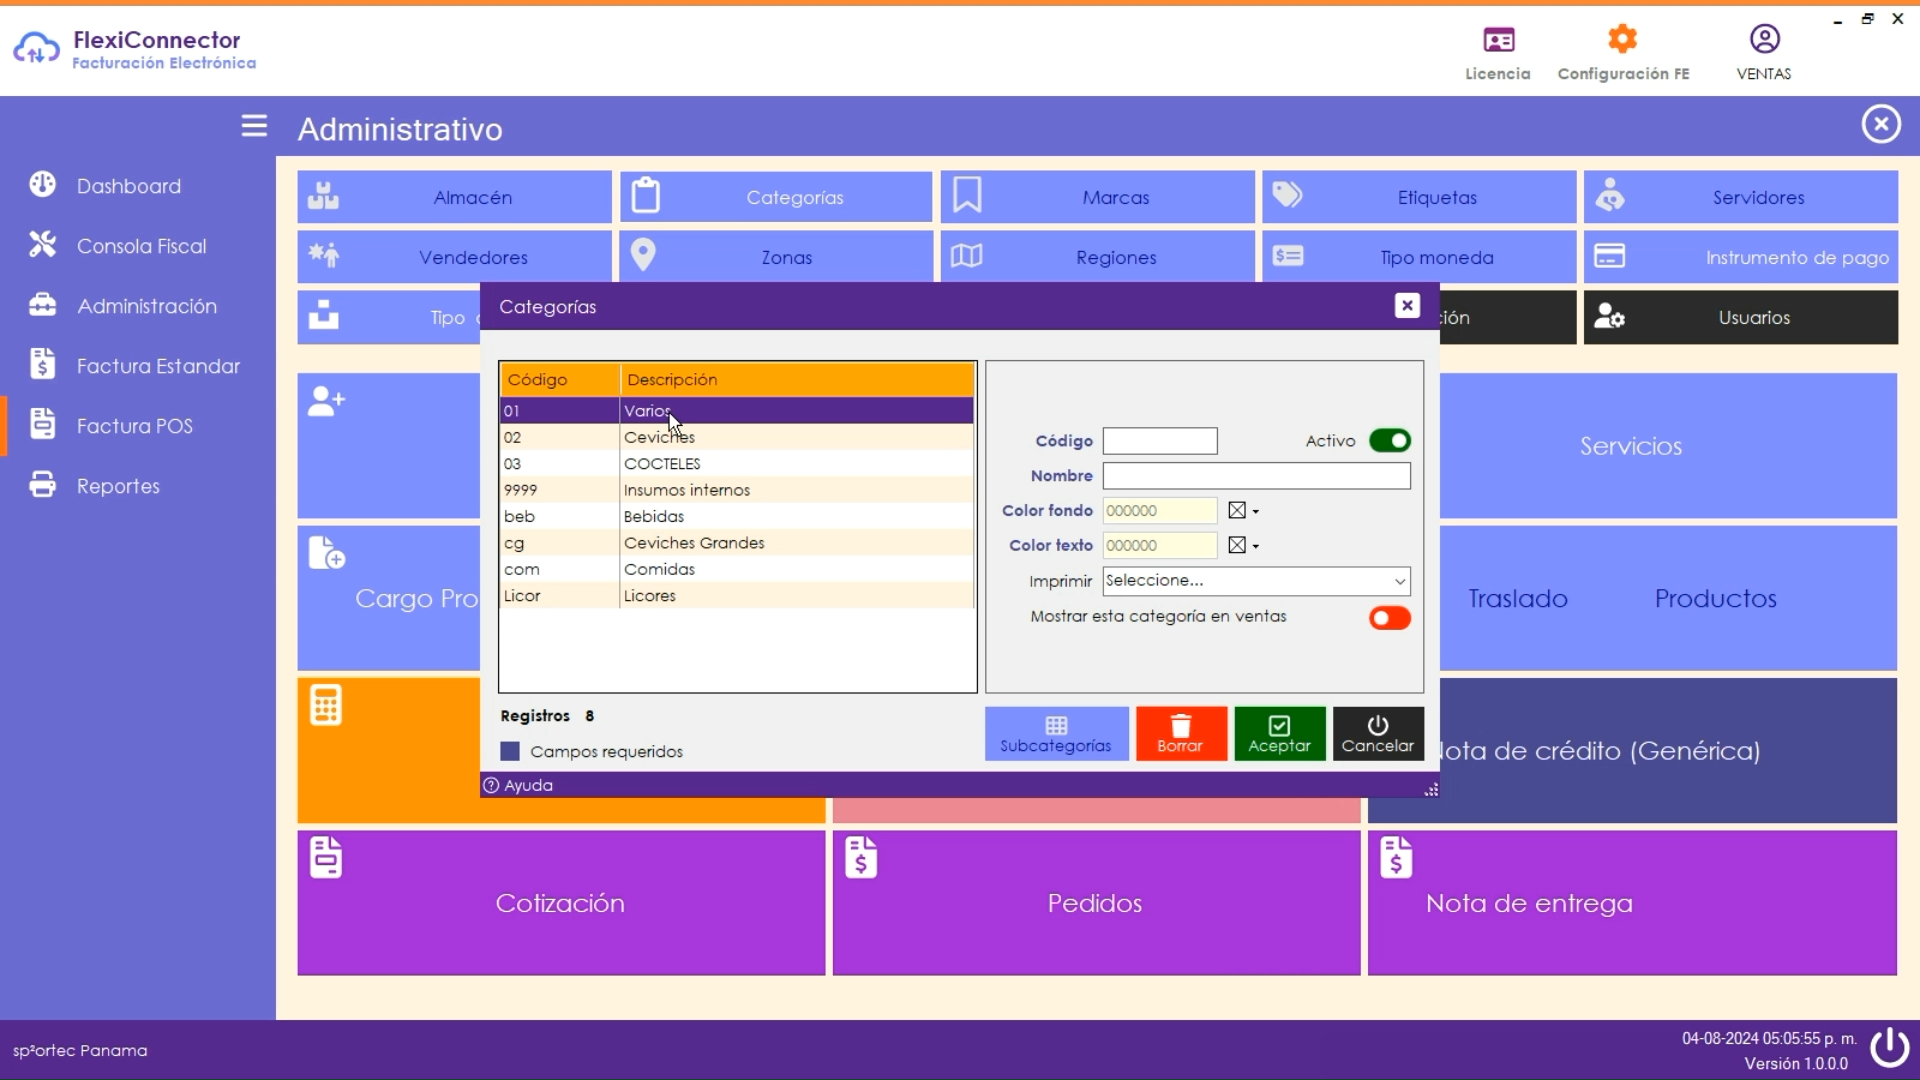Click the power icon at bottom right

(x=1889, y=1048)
